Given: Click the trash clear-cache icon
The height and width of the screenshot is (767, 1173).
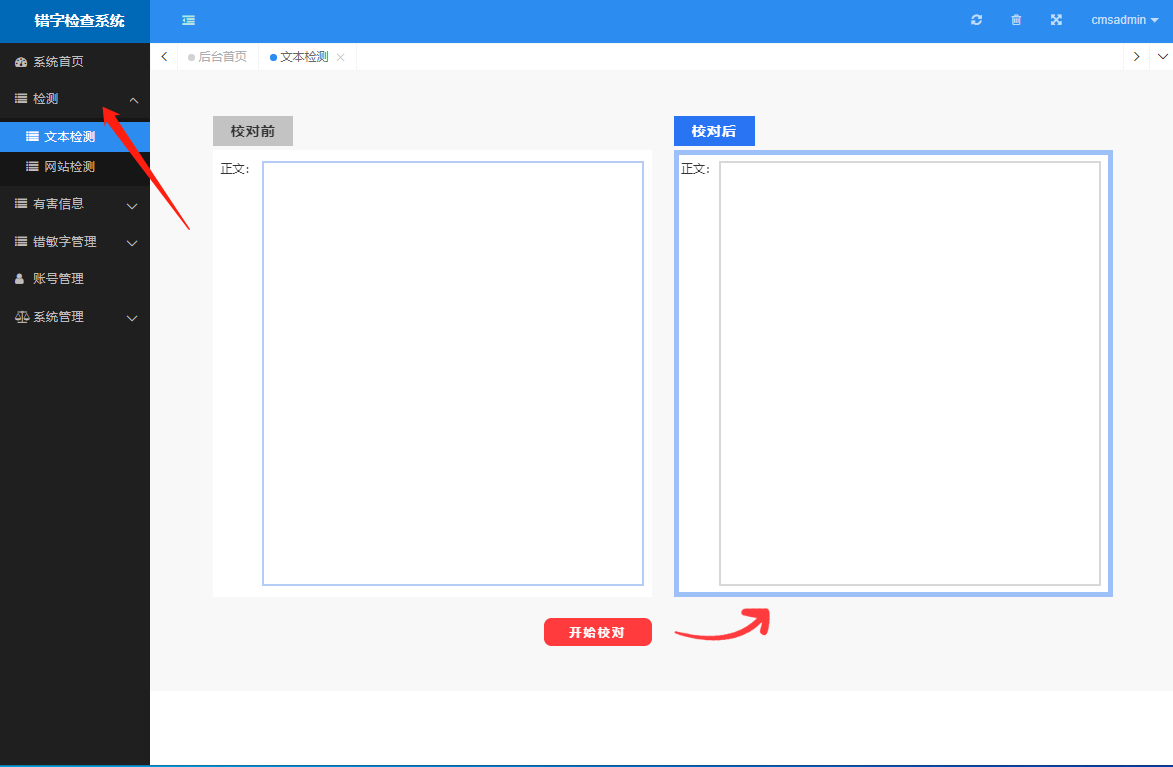Looking at the screenshot, I should [1016, 20].
